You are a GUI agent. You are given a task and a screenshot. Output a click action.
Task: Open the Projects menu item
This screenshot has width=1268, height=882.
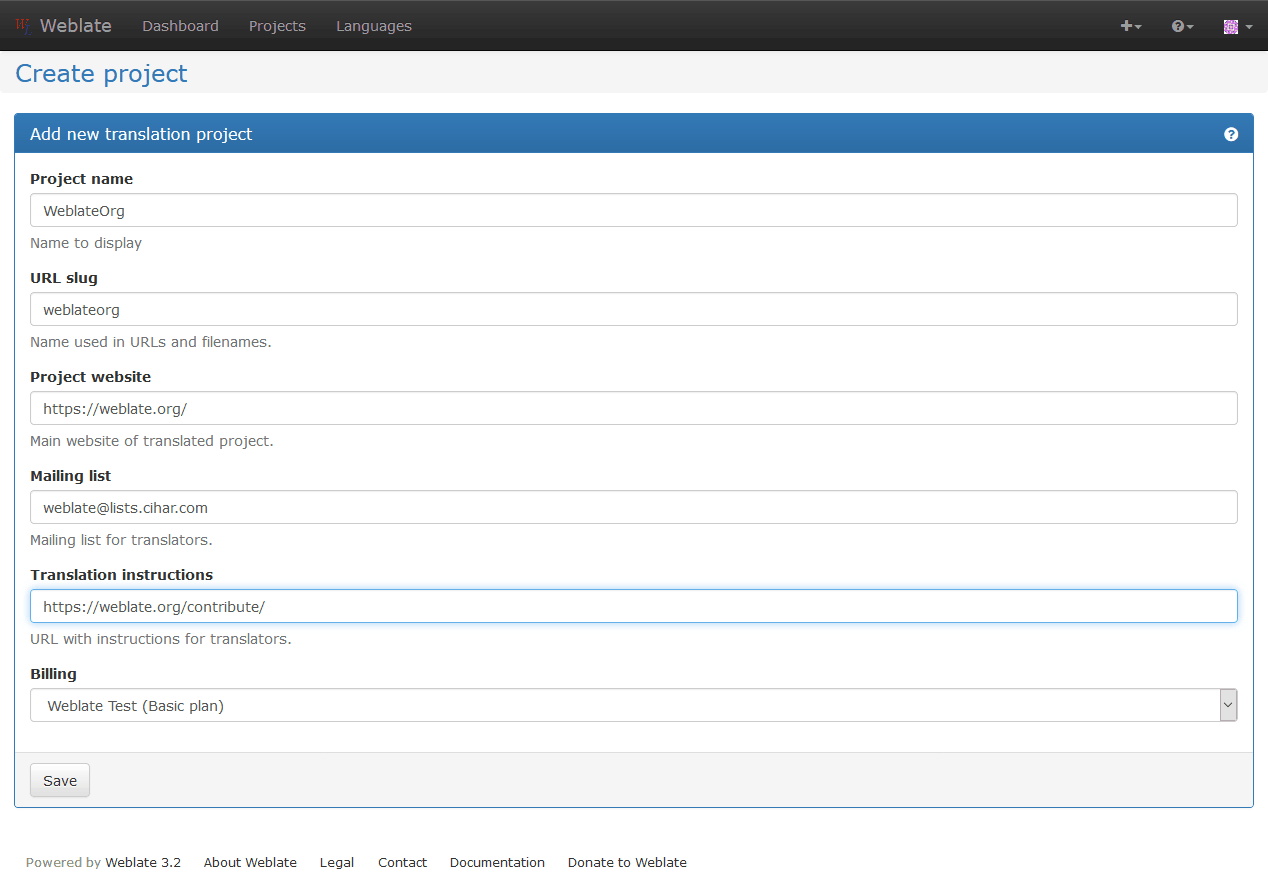click(277, 26)
